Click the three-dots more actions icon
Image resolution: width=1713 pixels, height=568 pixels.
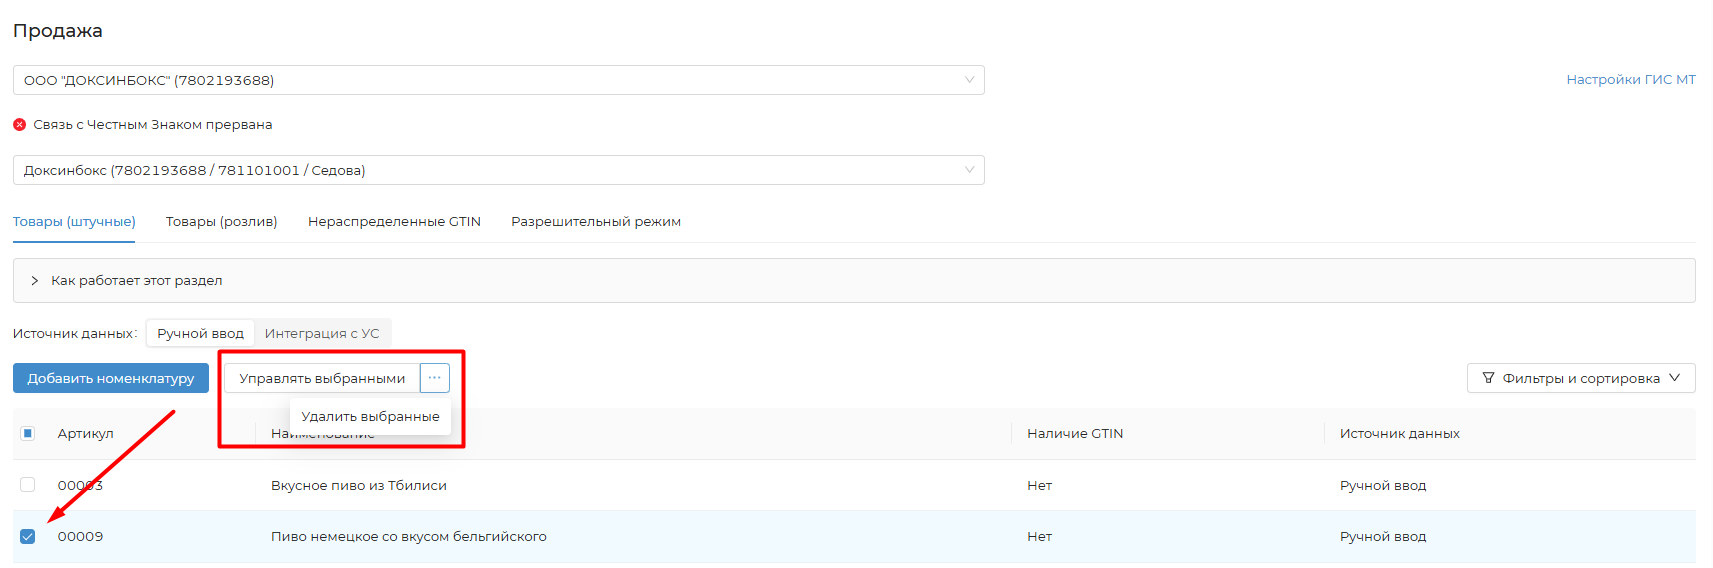tap(434, 378)
